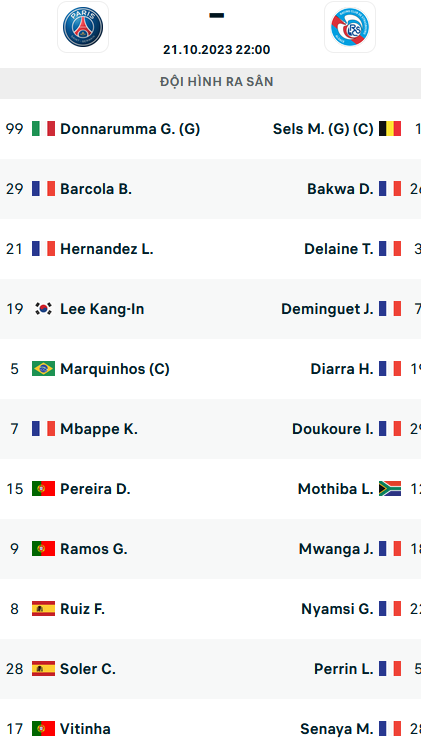Viewport: 421px width, 754px height.
Task: Open Vitinha's player page
Action: [85, 729]
